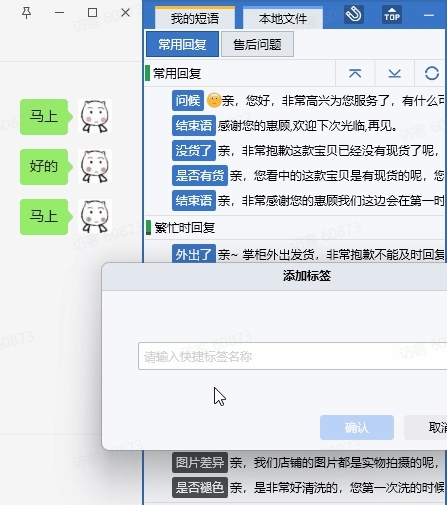Click the avatar beside the first 马上 message
Image resolution: width=447 pixels, height=505 pixels.
pyautogui.click(x=95, y=116)
